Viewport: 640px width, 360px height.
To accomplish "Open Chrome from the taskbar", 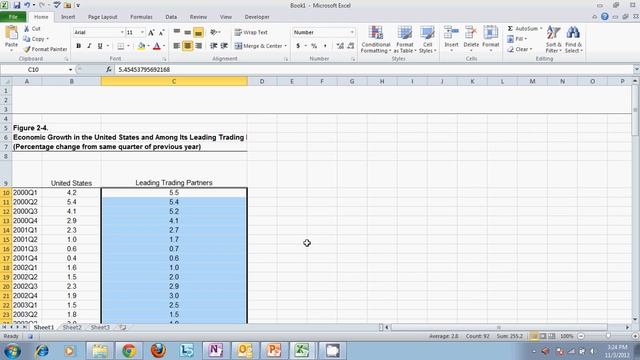I will click(129, 351).
